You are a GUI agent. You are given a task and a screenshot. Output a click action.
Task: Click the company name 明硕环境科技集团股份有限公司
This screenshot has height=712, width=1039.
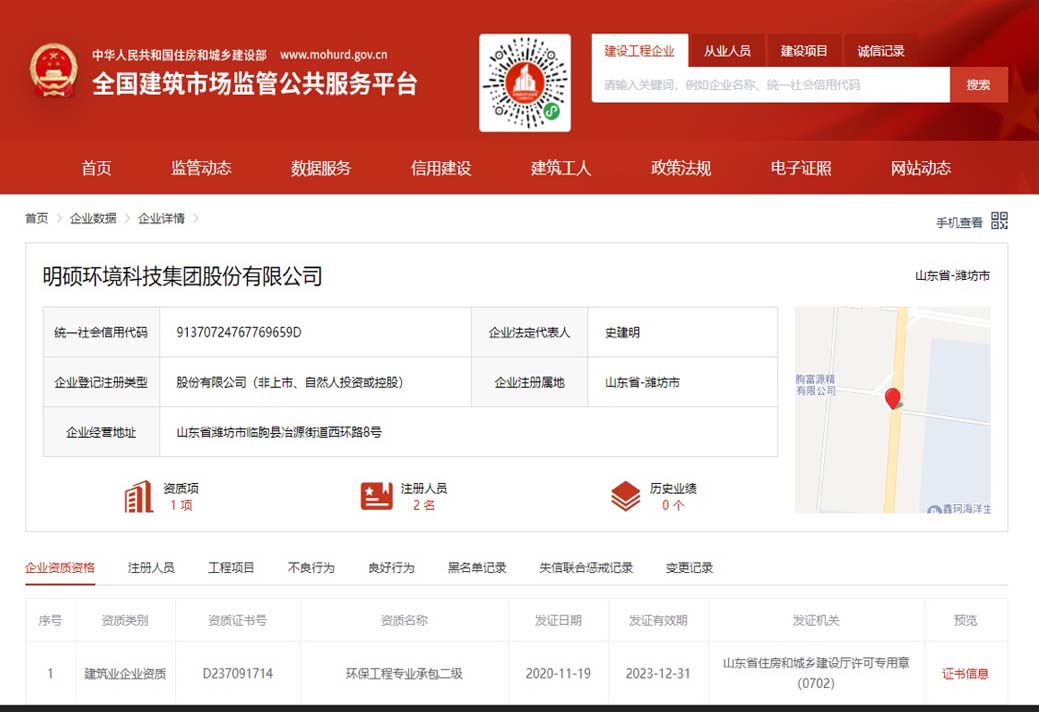point(182,276)
